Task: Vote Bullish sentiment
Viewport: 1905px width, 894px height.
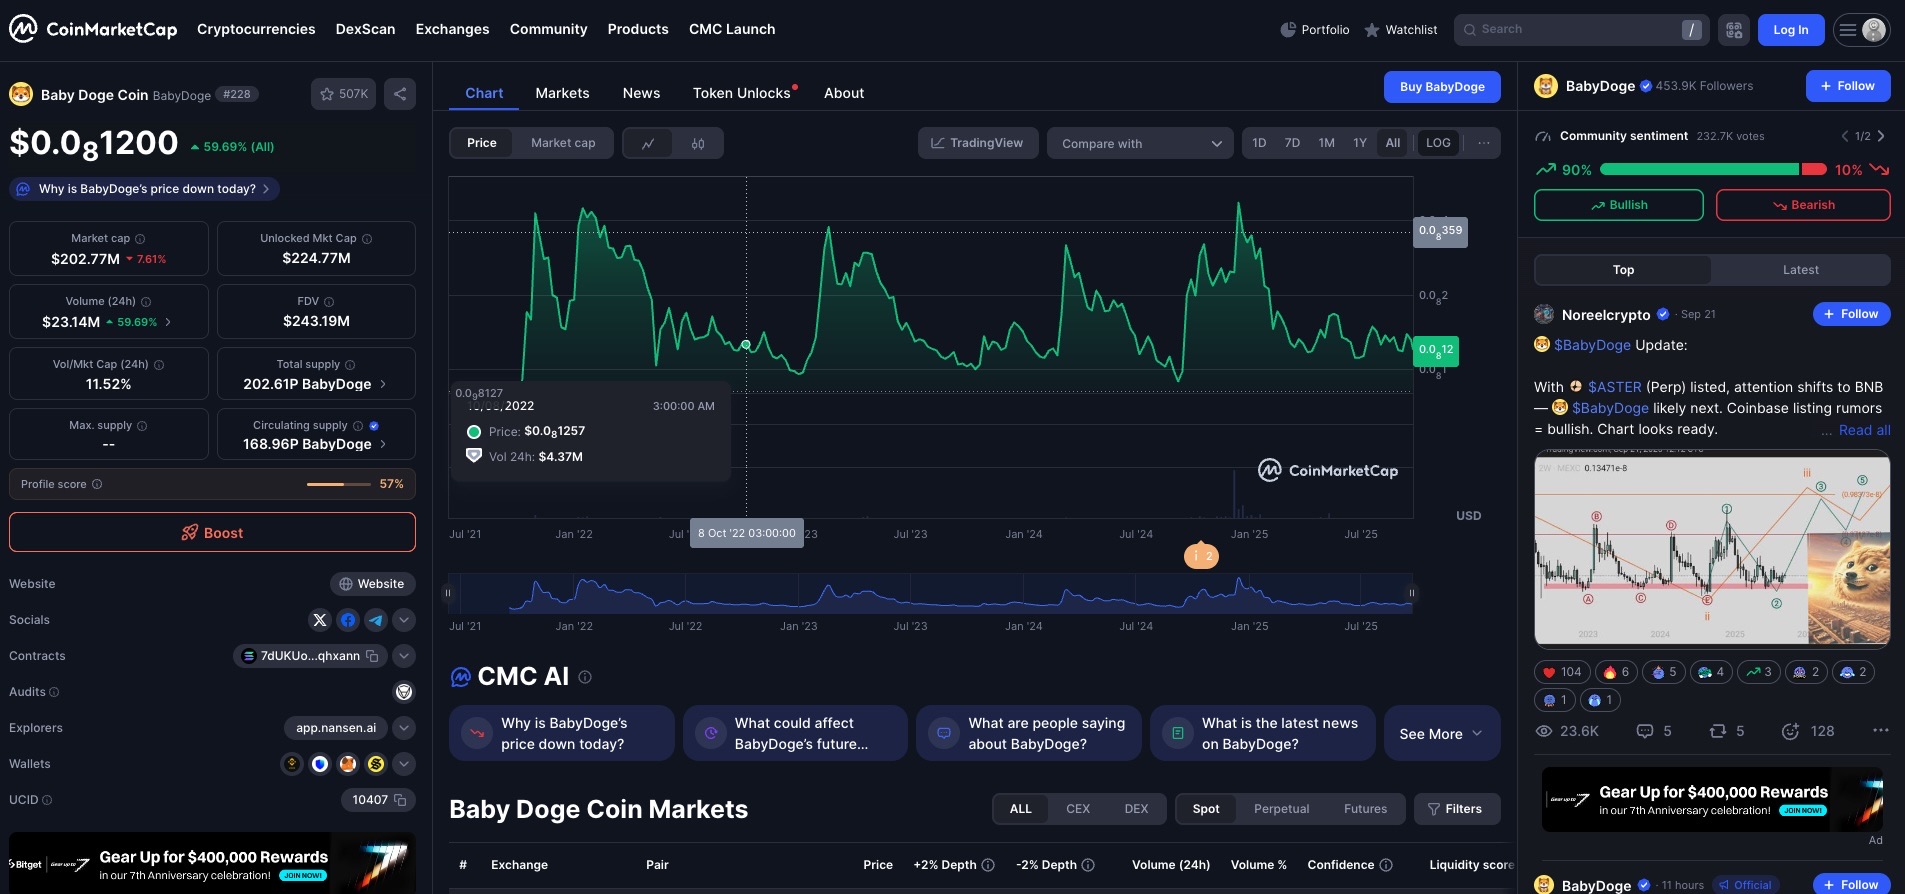Action: [x=1618, y=205]
